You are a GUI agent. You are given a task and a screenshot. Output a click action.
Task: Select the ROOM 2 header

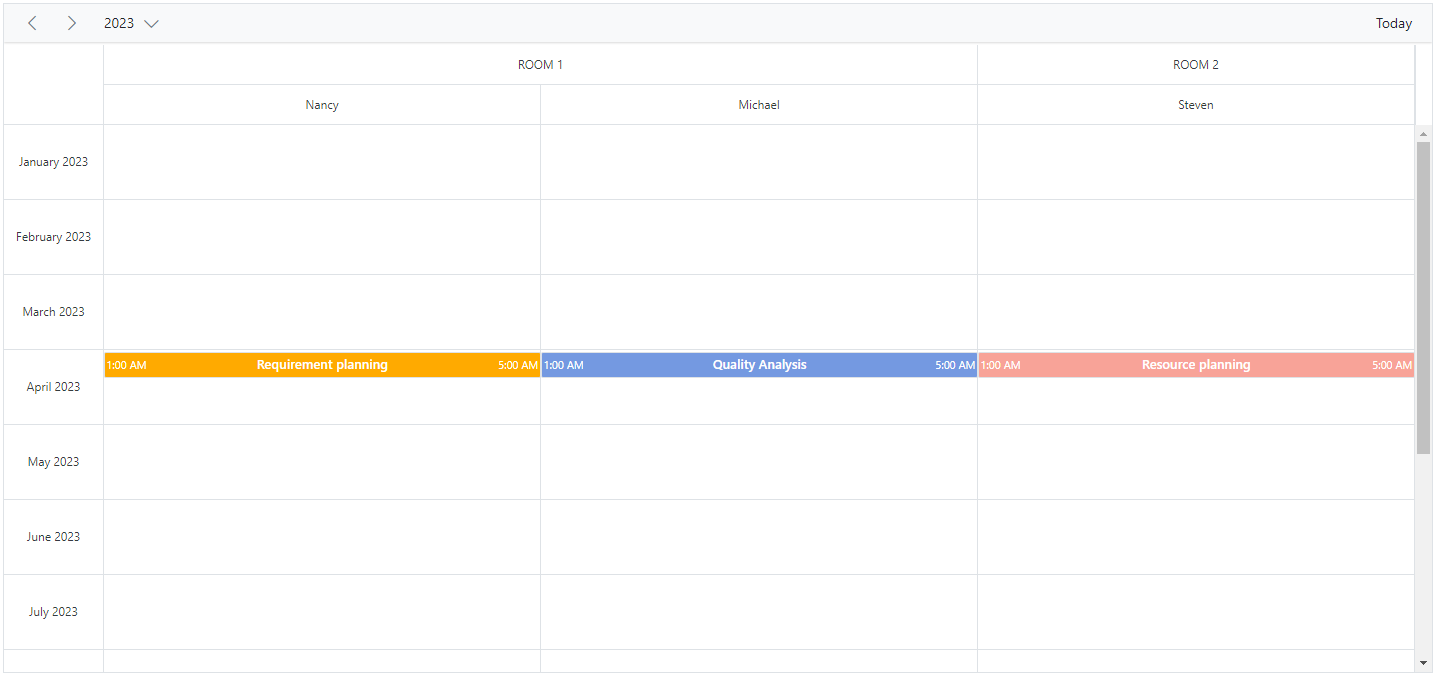1196,65
